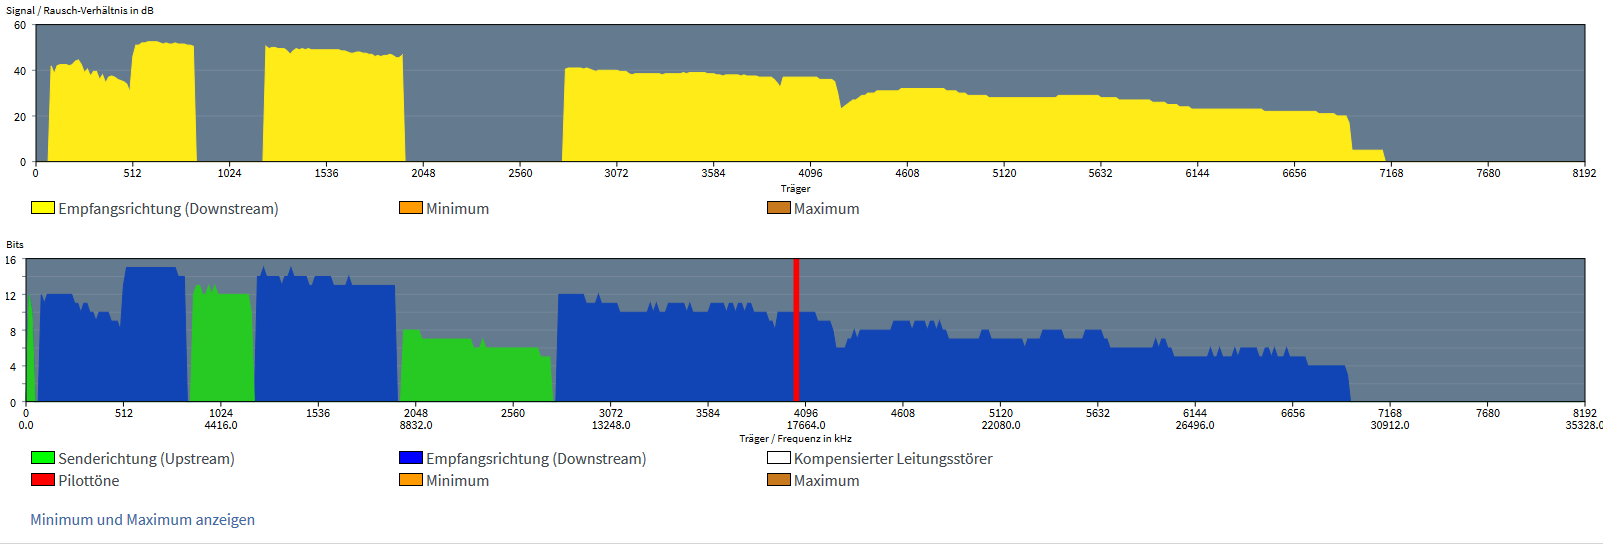Click yellow Empfangsrichtung (Downstream) swatch in SNR legend
This screenshot has height=544, width=1603.
[43, 208]
